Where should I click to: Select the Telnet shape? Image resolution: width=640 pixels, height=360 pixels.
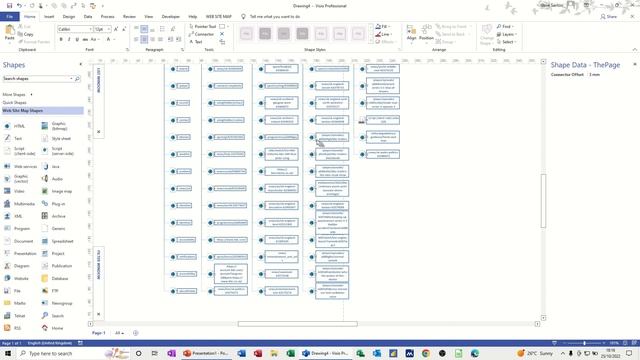(15, 316)
